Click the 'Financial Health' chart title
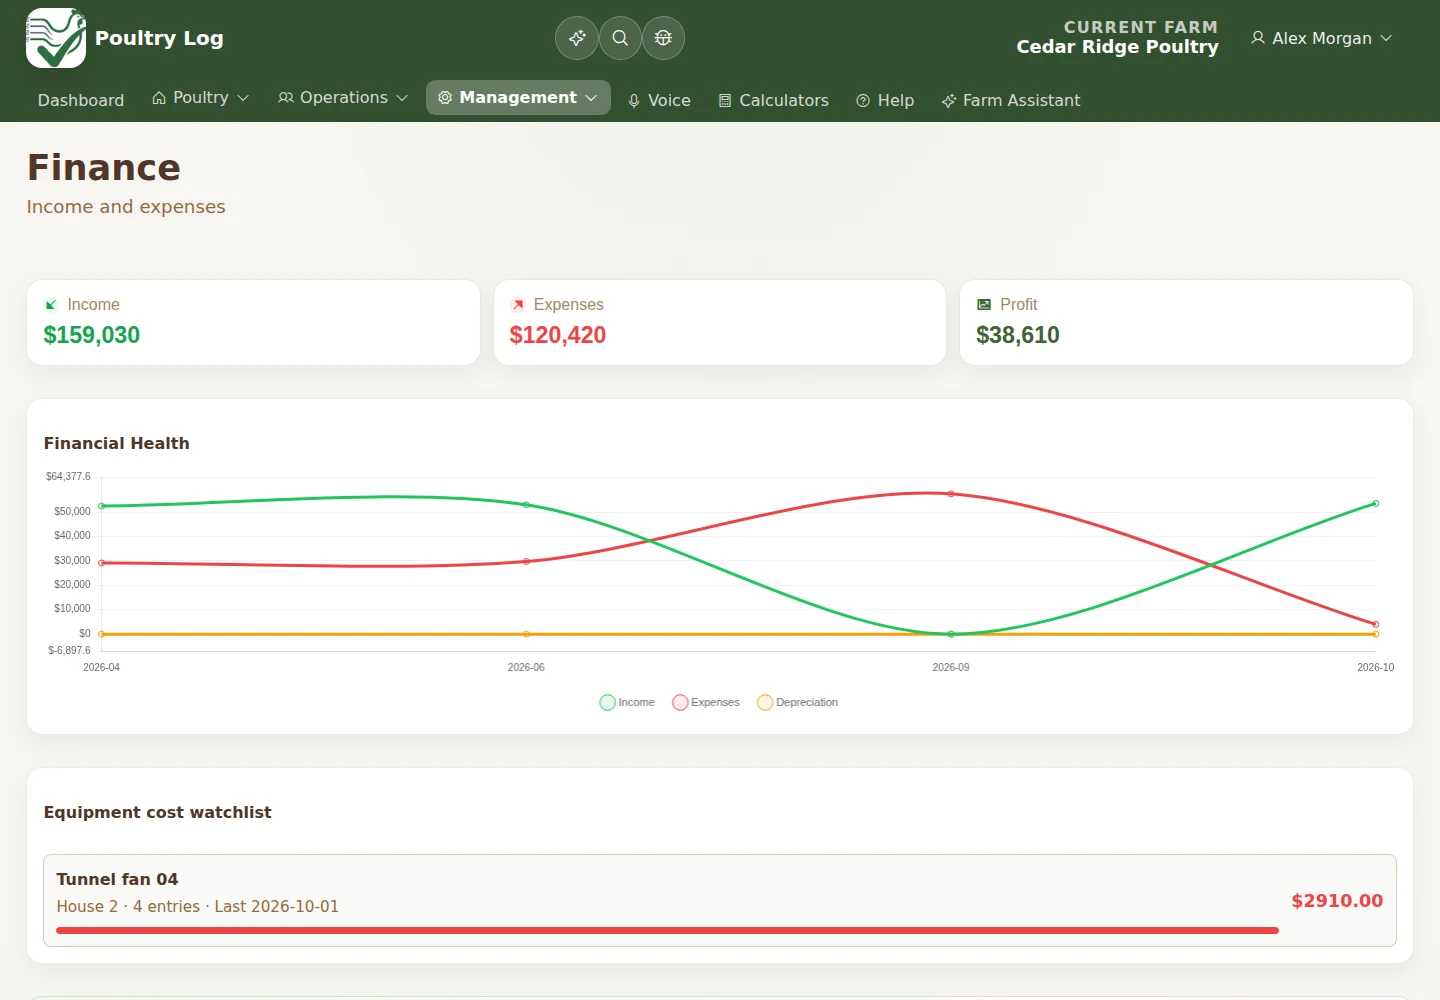Viewport: 1440px width, 1000px height. [117, 443]
